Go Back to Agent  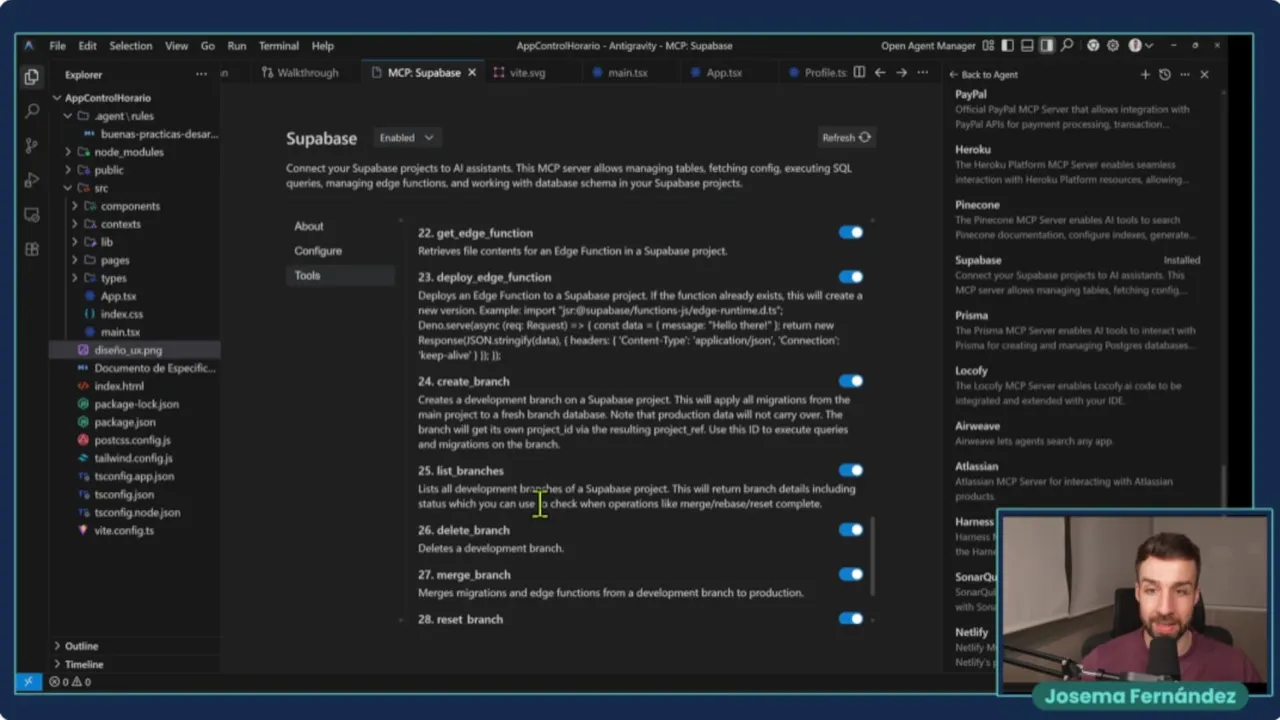coord(983,75)
